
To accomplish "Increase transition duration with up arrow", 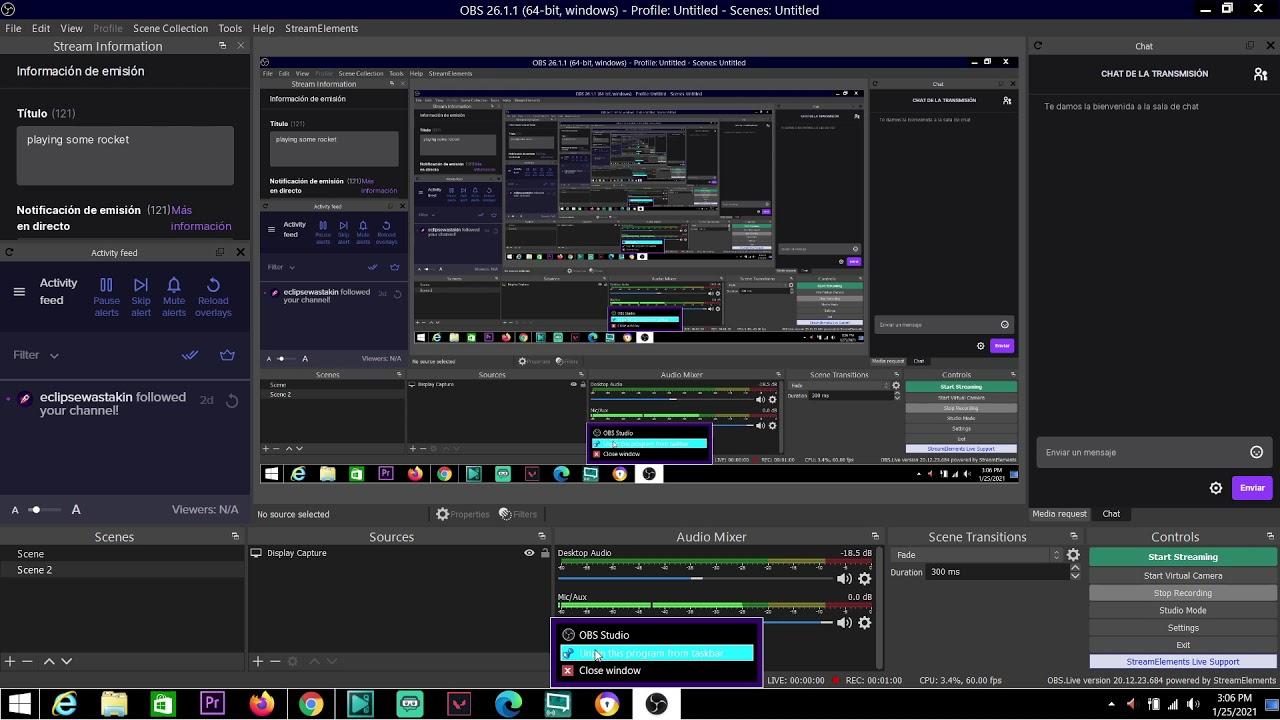I will [x=1075, y=568].
